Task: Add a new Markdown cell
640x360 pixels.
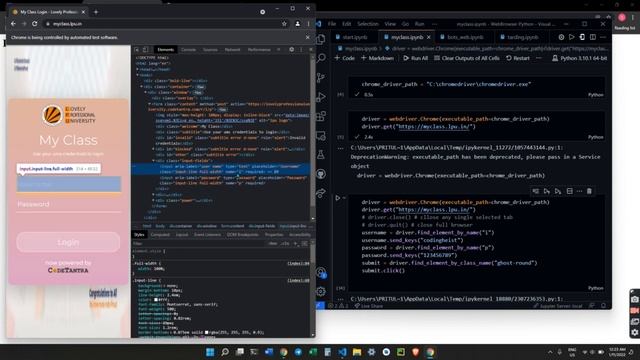Action: click(378, 58)
